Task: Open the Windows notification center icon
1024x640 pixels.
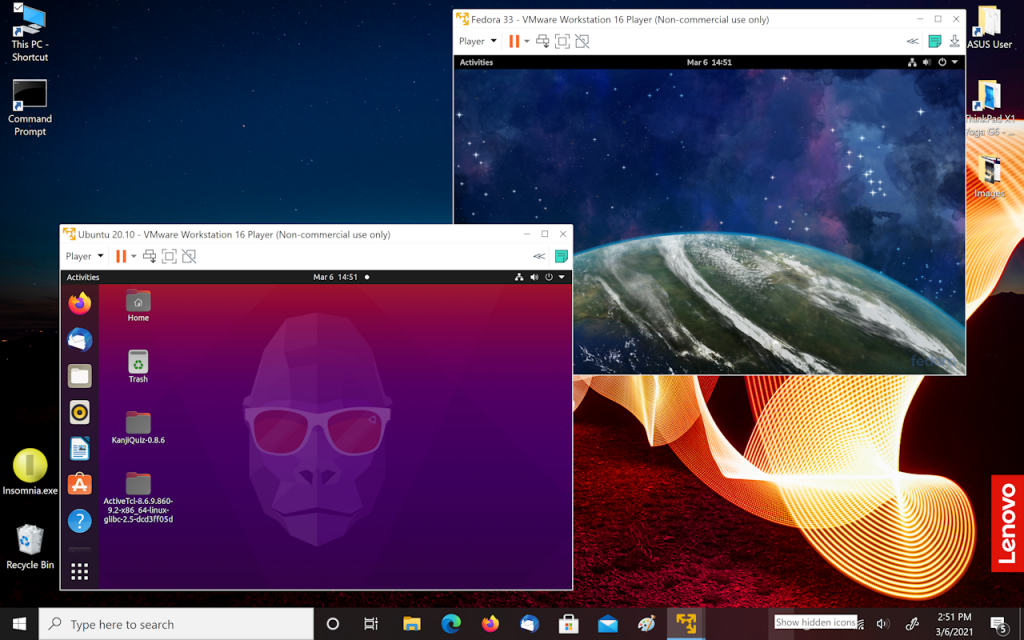Action: pyautogui.click(x=999, y=624)
